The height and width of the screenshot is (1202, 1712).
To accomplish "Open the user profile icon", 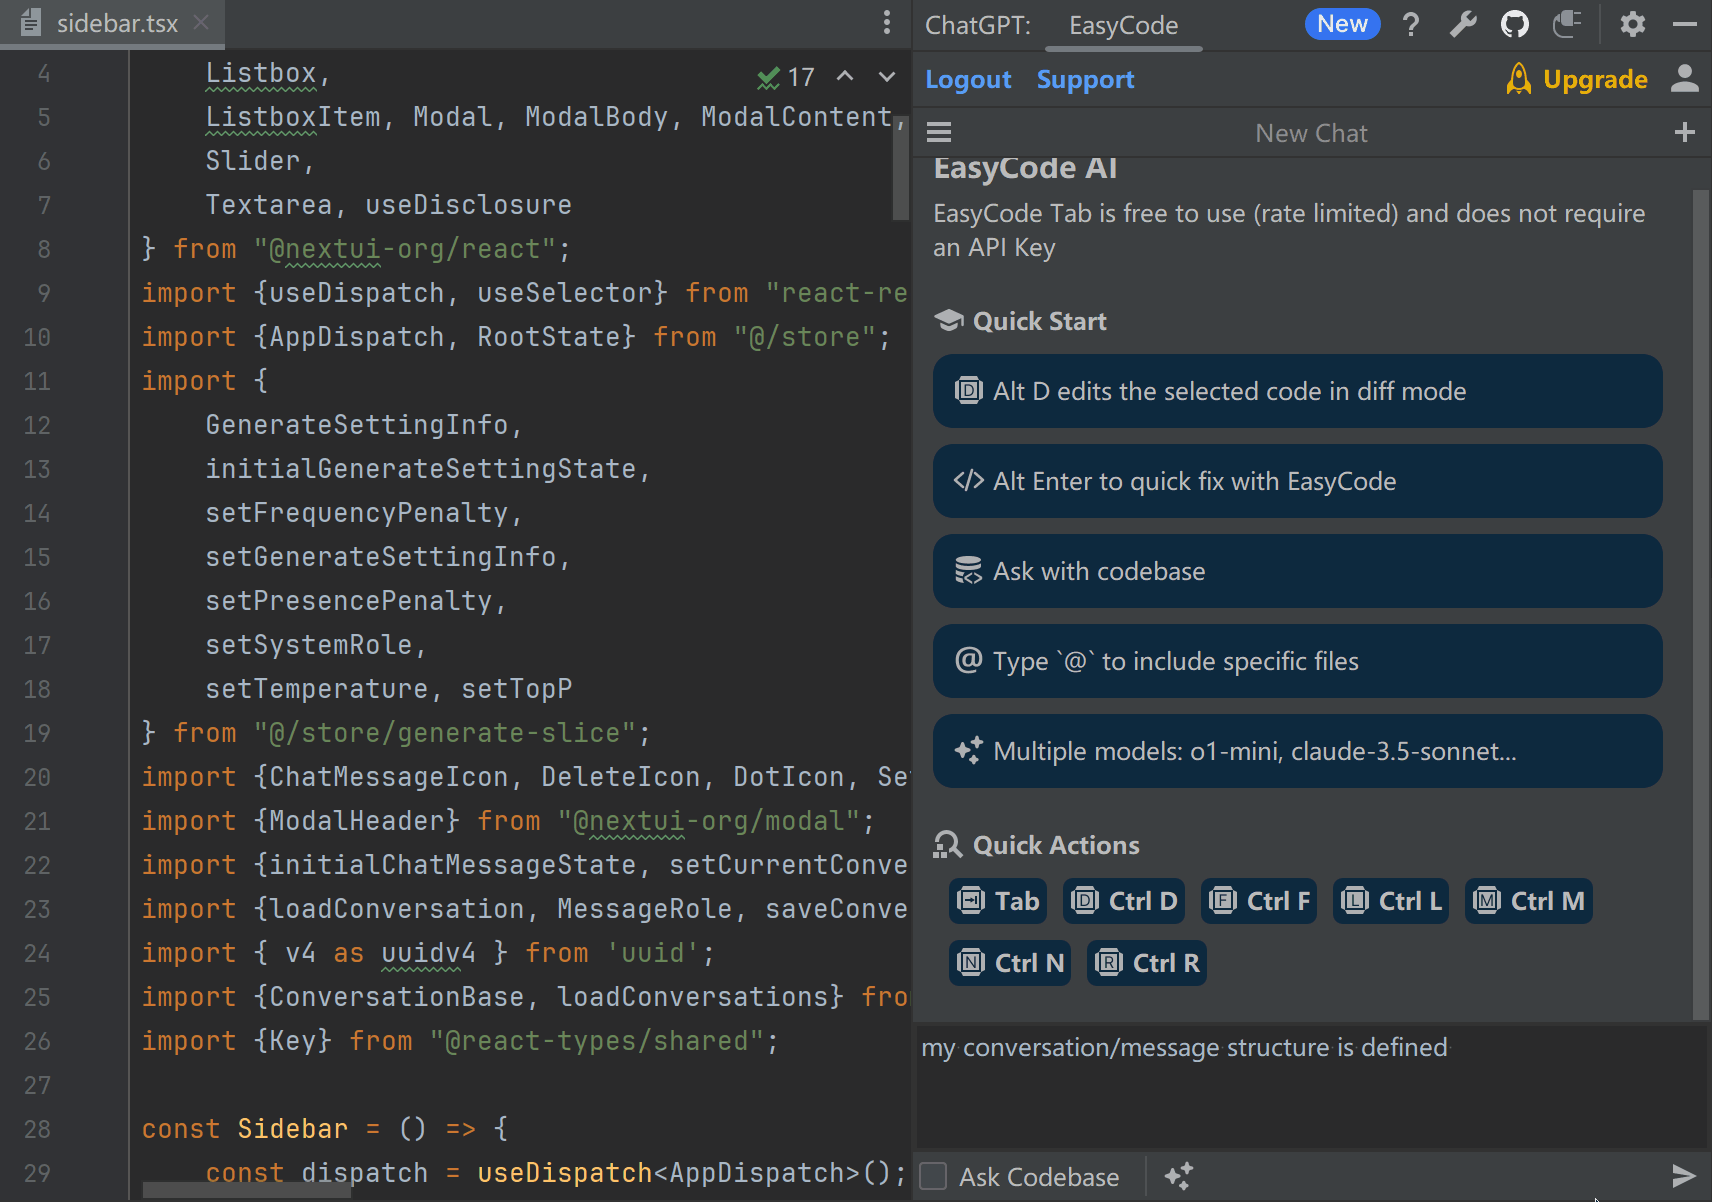I will click(x=1684, y=79).
